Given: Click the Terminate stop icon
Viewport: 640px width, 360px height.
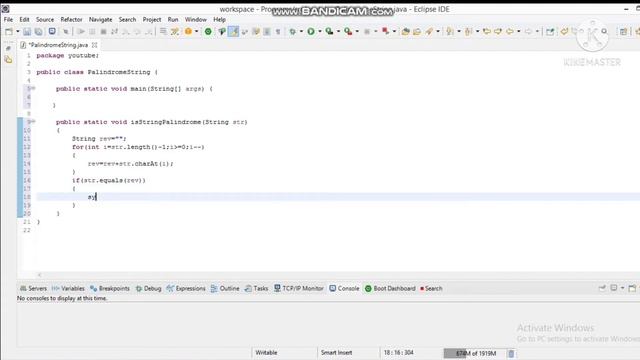Looking at the screenshot, I should pos(103,31).
